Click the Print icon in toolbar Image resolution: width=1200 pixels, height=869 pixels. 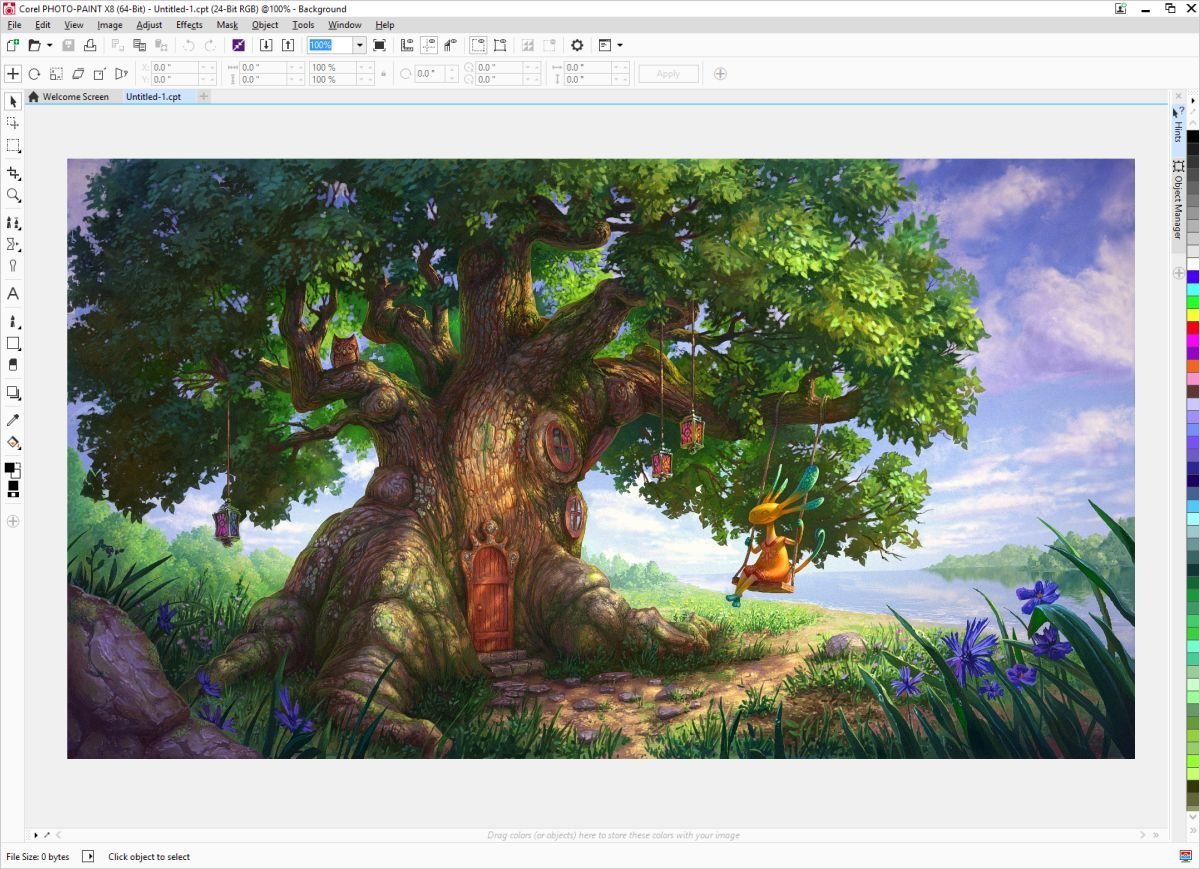click(x=90, y=45)
